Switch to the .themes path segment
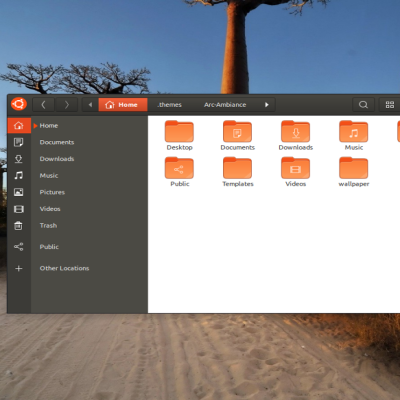The image size is (400, 400). coord(170,105)
